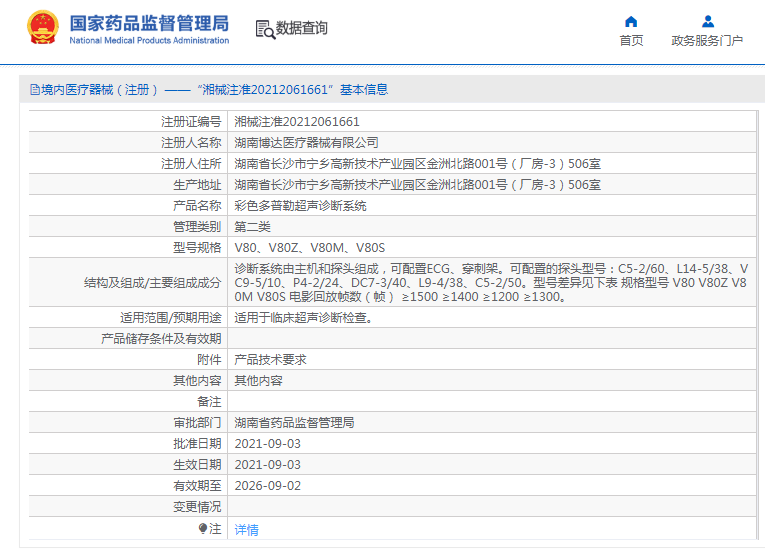Go to 政务服务门户 navigation item
Screen dimensions: 765x554
[x=707, y=41]
